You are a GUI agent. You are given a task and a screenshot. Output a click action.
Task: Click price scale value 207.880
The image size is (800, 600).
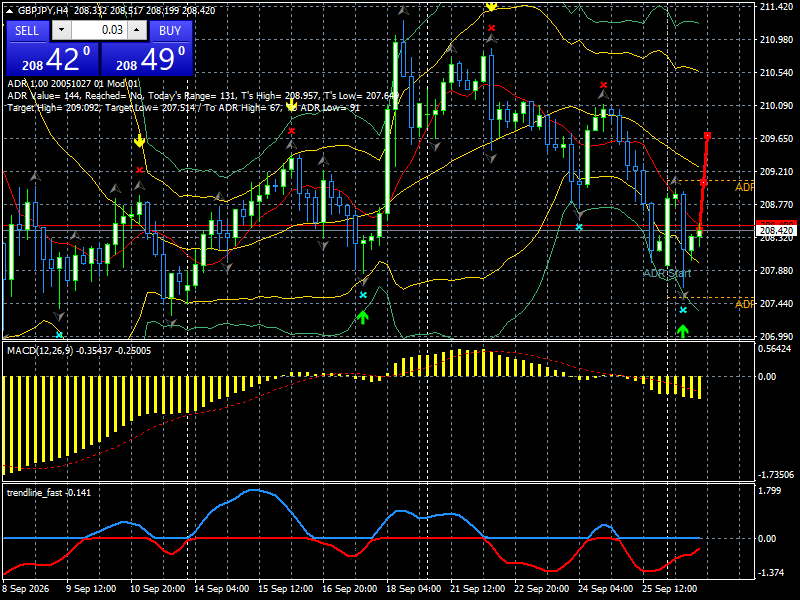(x=776, y=271)
